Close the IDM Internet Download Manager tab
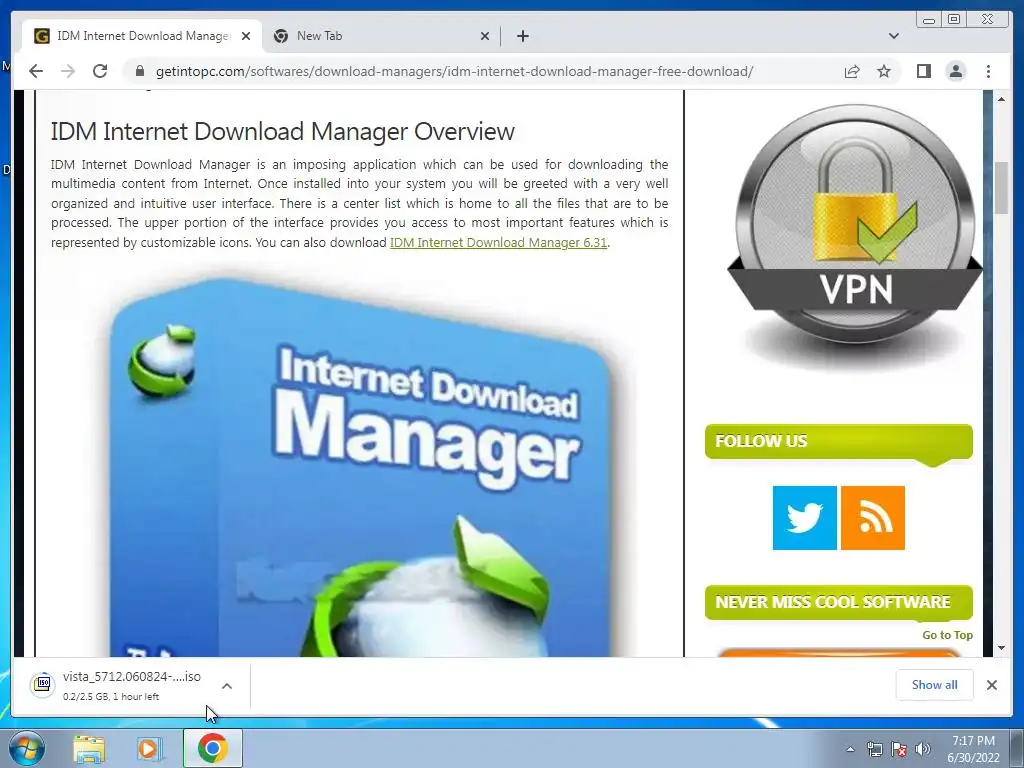This screenshot has height=768, width=1024. (x=246, y=36)
